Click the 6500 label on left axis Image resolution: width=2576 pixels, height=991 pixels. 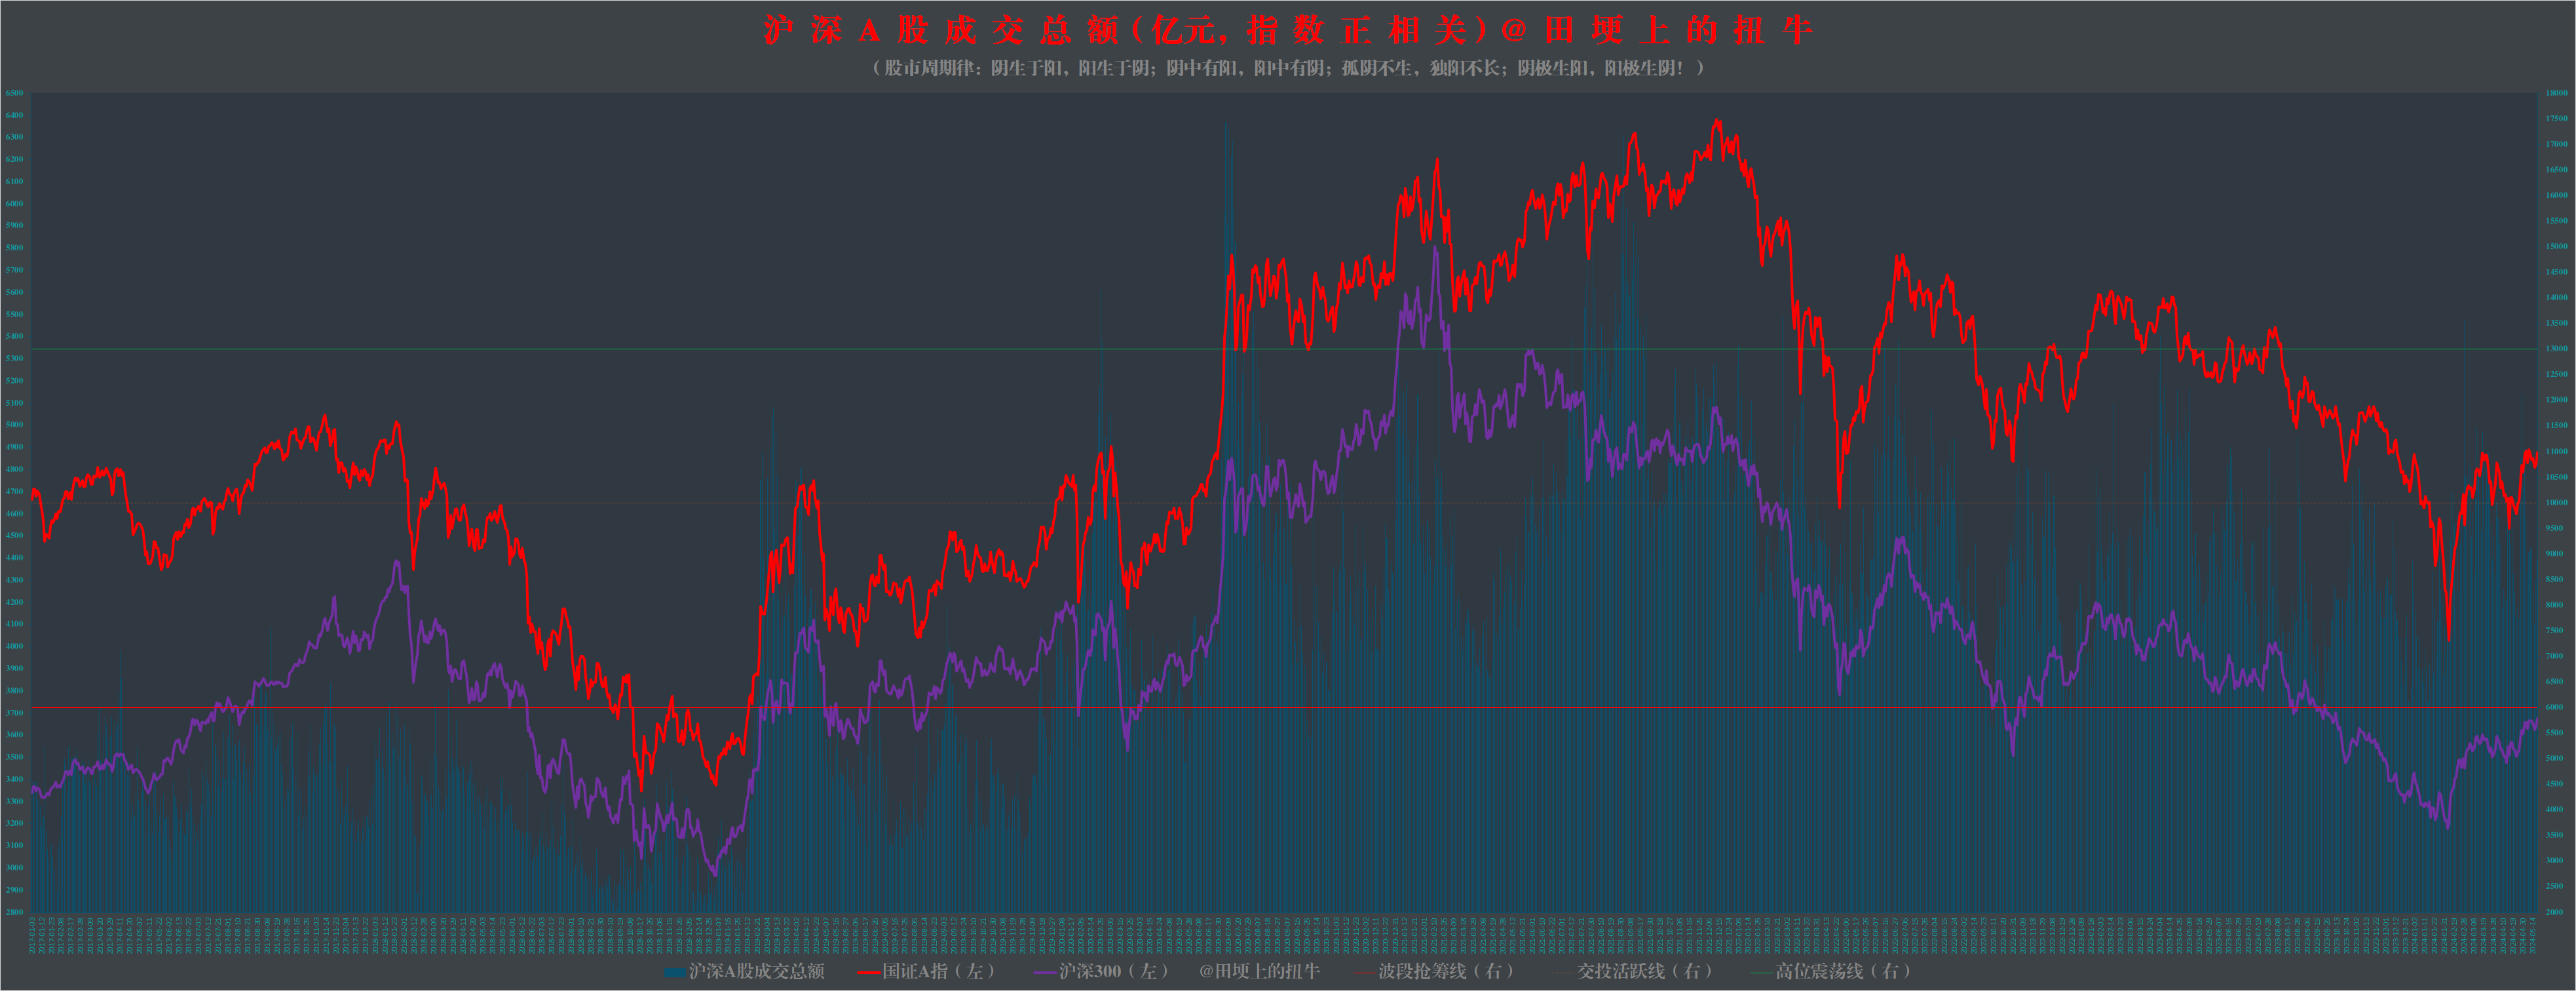[14, 93]
